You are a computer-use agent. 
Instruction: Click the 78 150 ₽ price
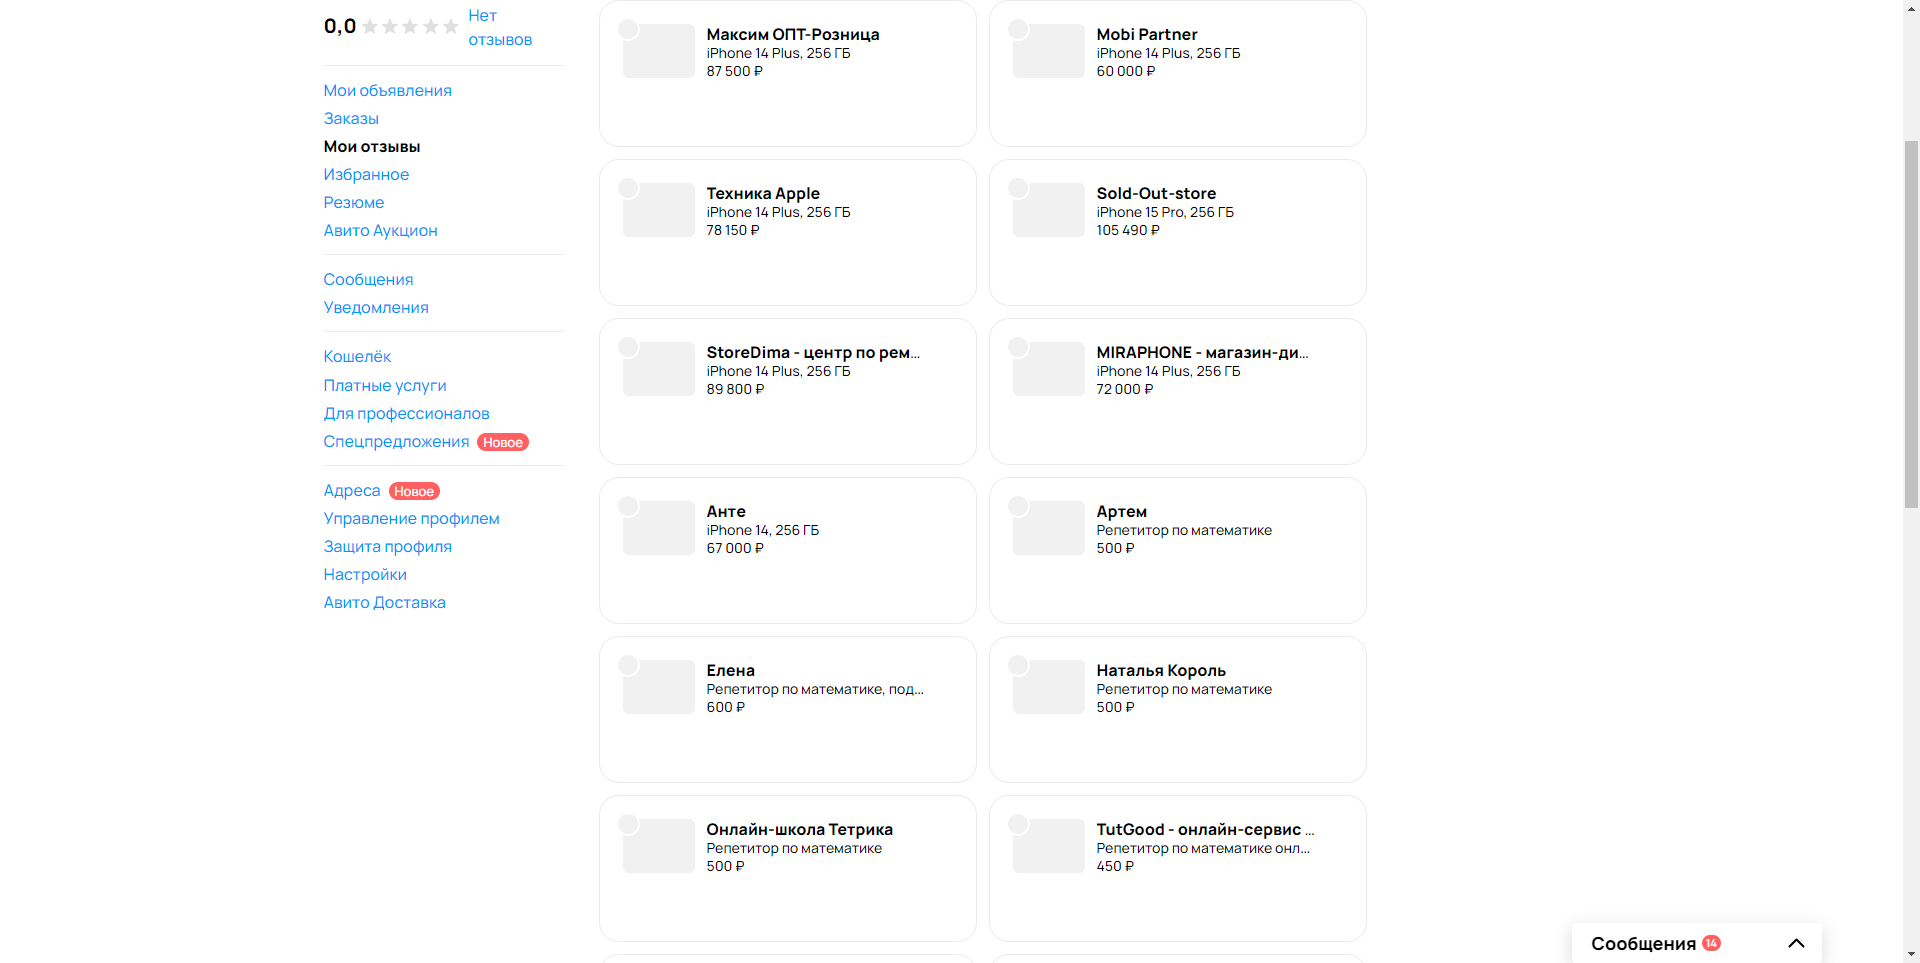click(x=733, y=231)
